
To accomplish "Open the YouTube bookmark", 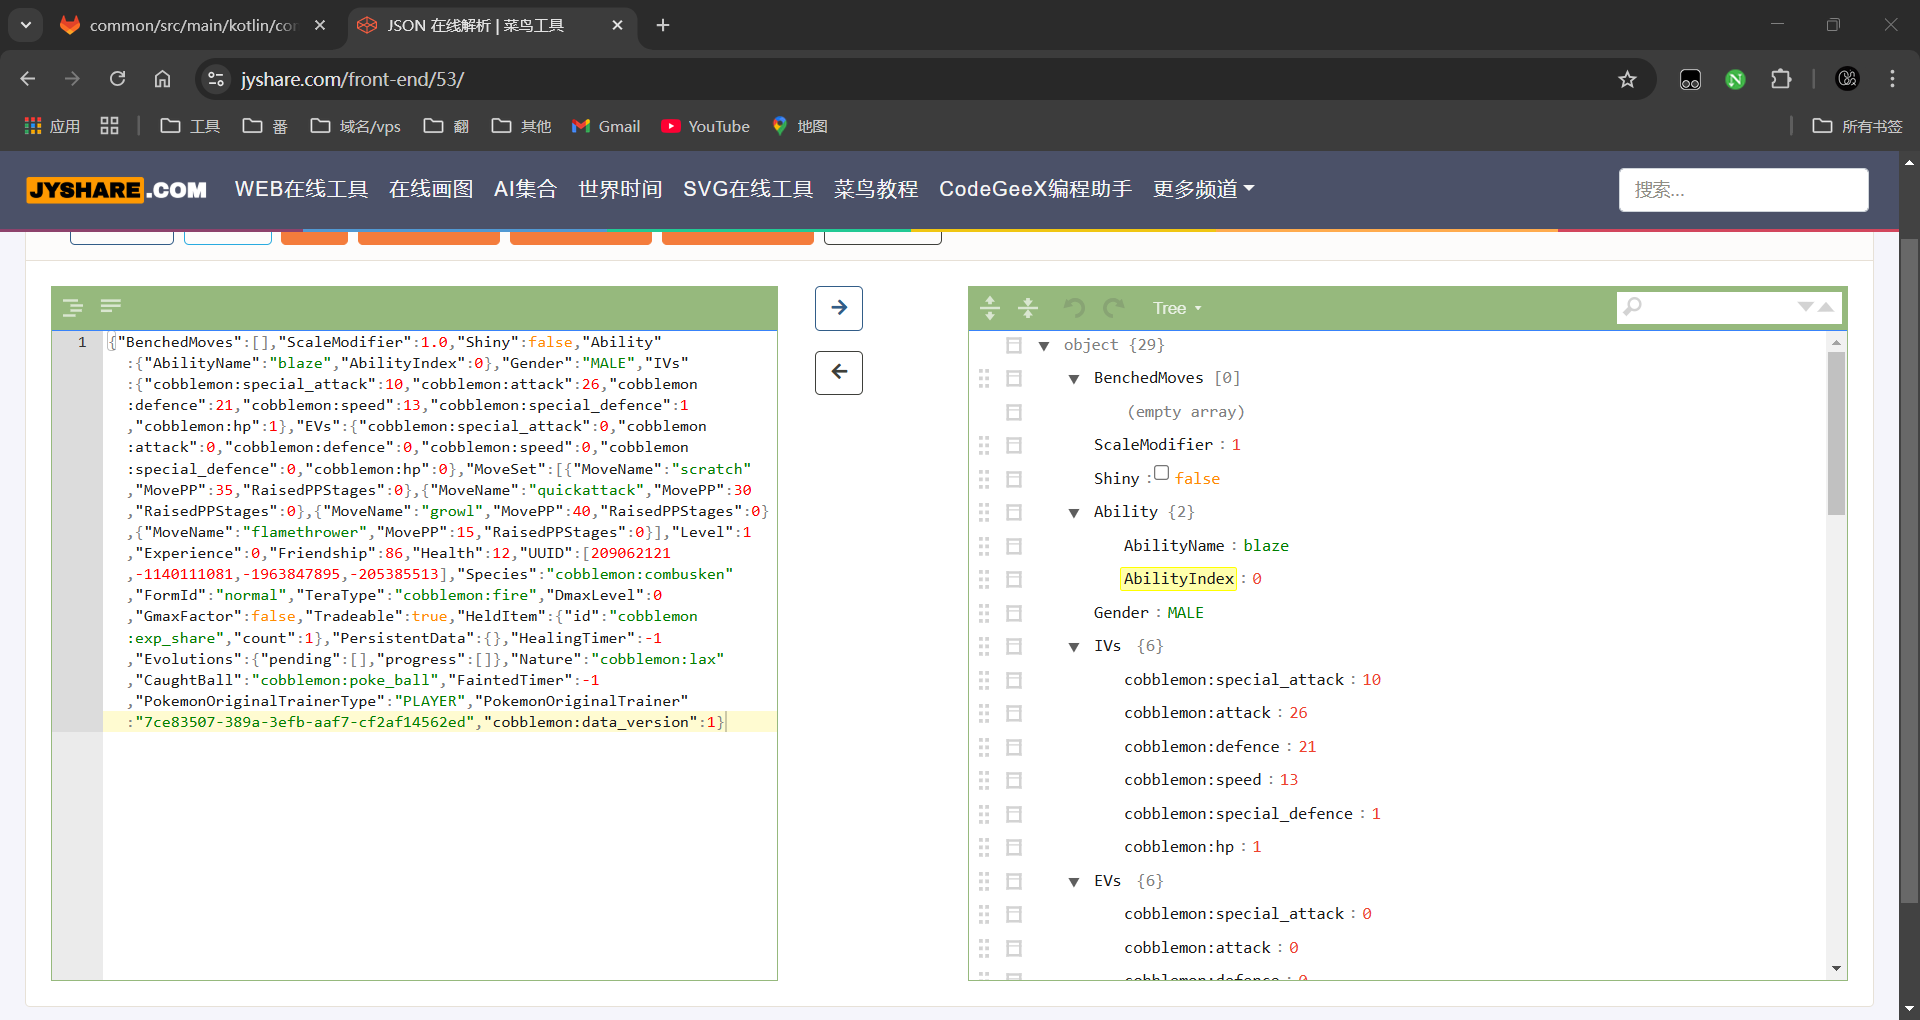I will (x=706, y=126).
